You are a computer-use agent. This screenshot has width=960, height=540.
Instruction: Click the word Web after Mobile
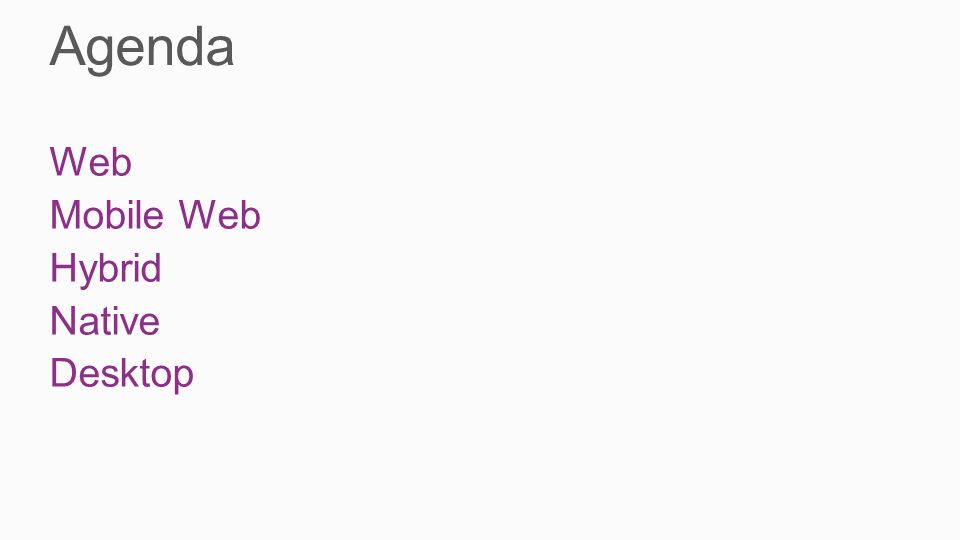pos(220,215)
